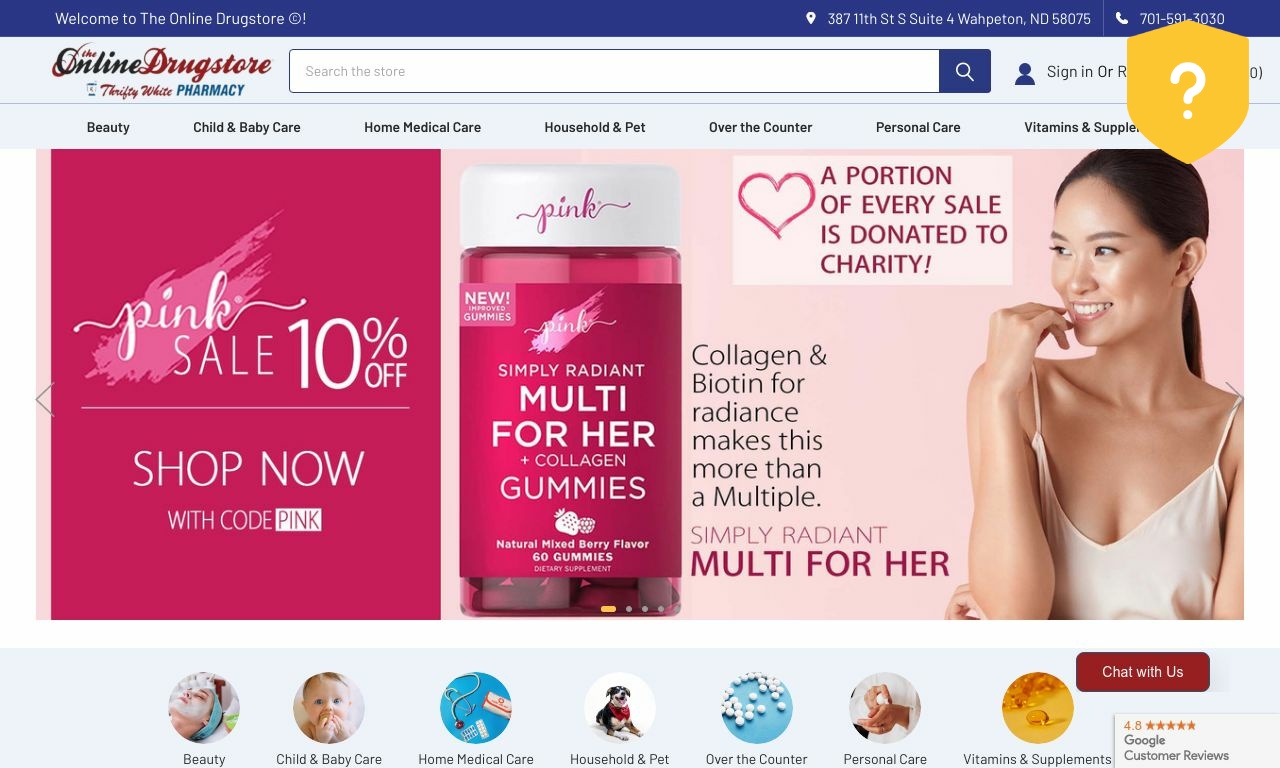Advance to next banner slide arrow

tap(1234, 399)
